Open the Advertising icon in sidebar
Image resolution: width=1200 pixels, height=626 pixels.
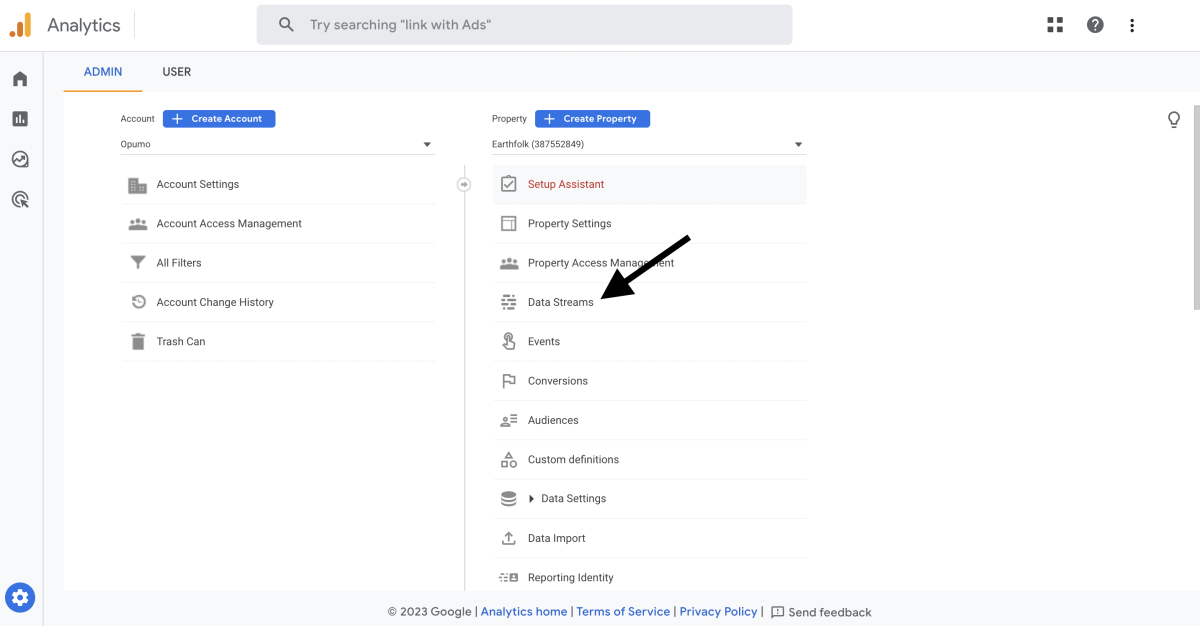[x=20, y=199]
